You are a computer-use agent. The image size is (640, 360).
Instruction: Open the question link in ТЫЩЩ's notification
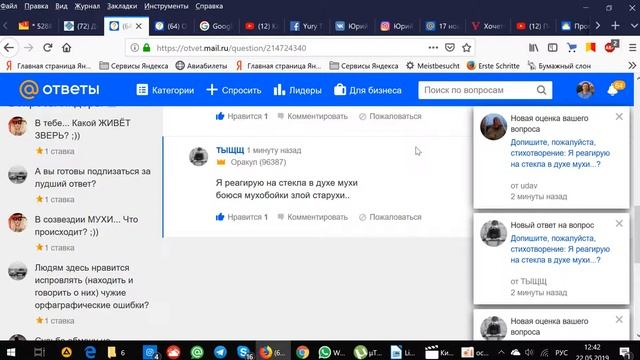point(560,249)
